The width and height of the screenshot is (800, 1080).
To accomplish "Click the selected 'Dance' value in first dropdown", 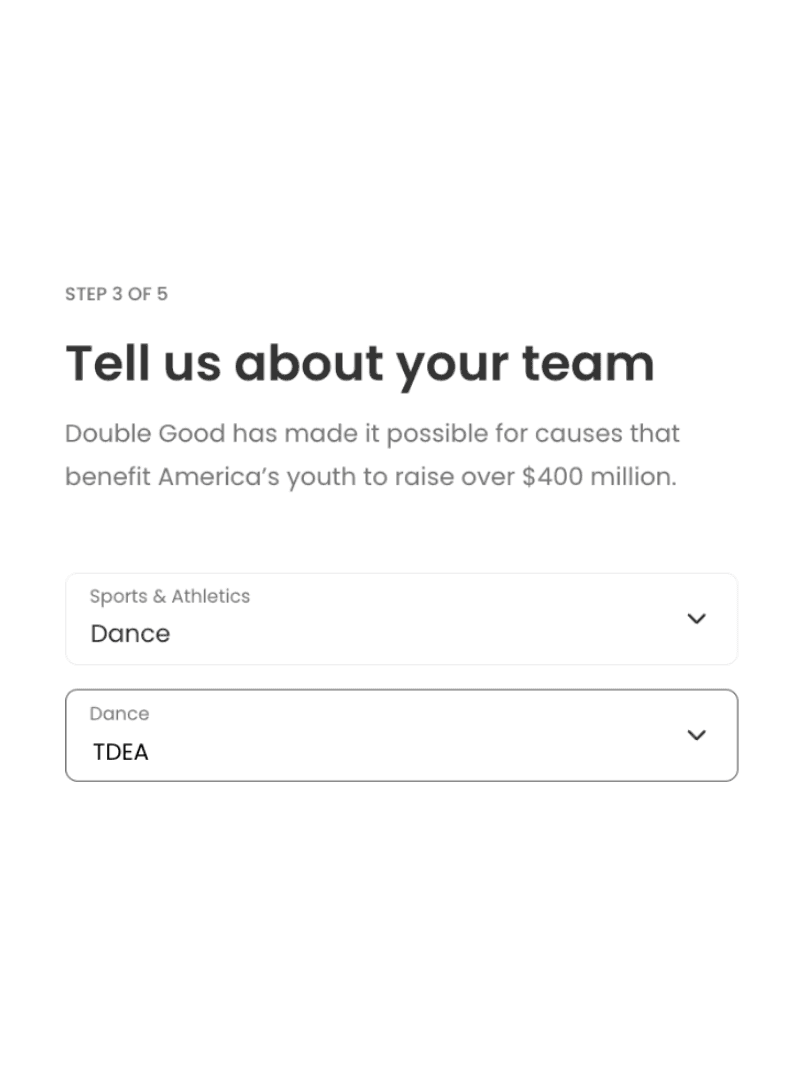I will click(x=130, y=634).
